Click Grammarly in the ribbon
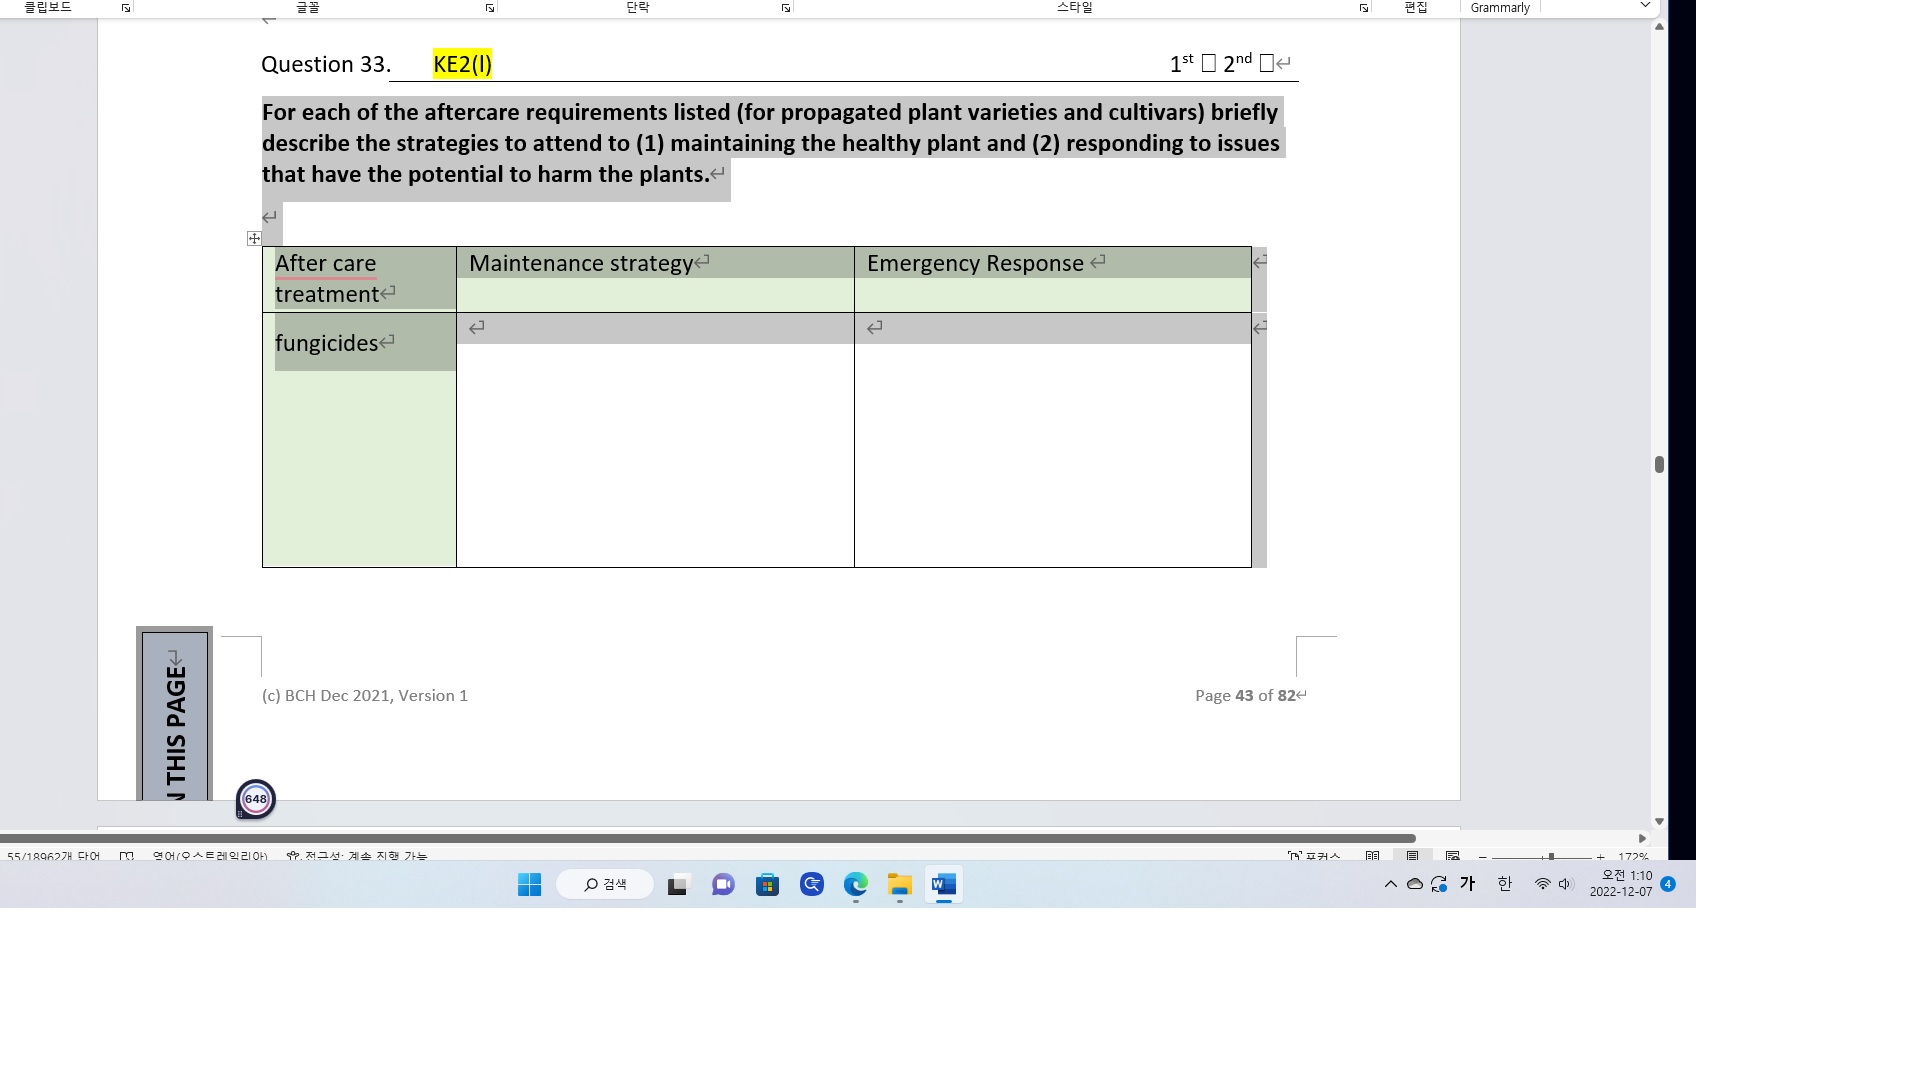This screenshot has width=1920, height=1080. [1499, 7]
